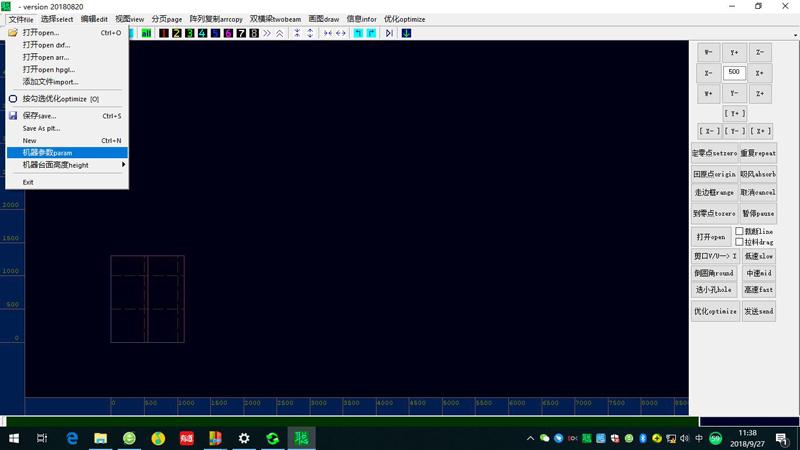Select layer 5 blue icon in toolbar
Image resolution: width=800 pixels, height=450 pixels.
(x=215, y=33)
